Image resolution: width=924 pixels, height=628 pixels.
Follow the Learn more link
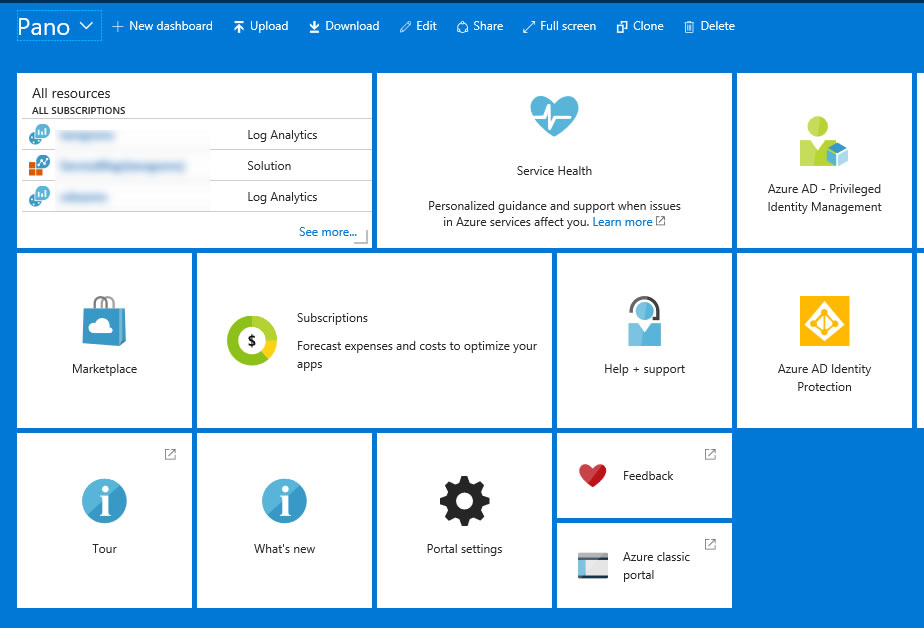(622, 222)
